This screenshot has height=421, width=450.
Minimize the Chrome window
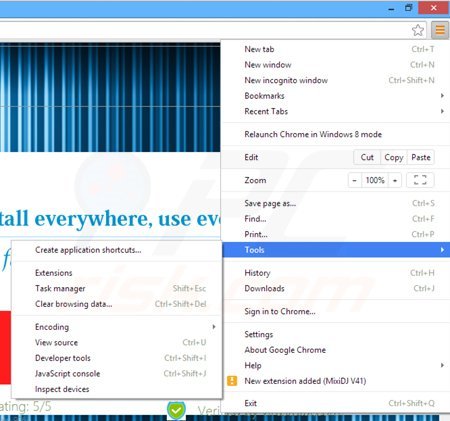[x=391, y=8]
